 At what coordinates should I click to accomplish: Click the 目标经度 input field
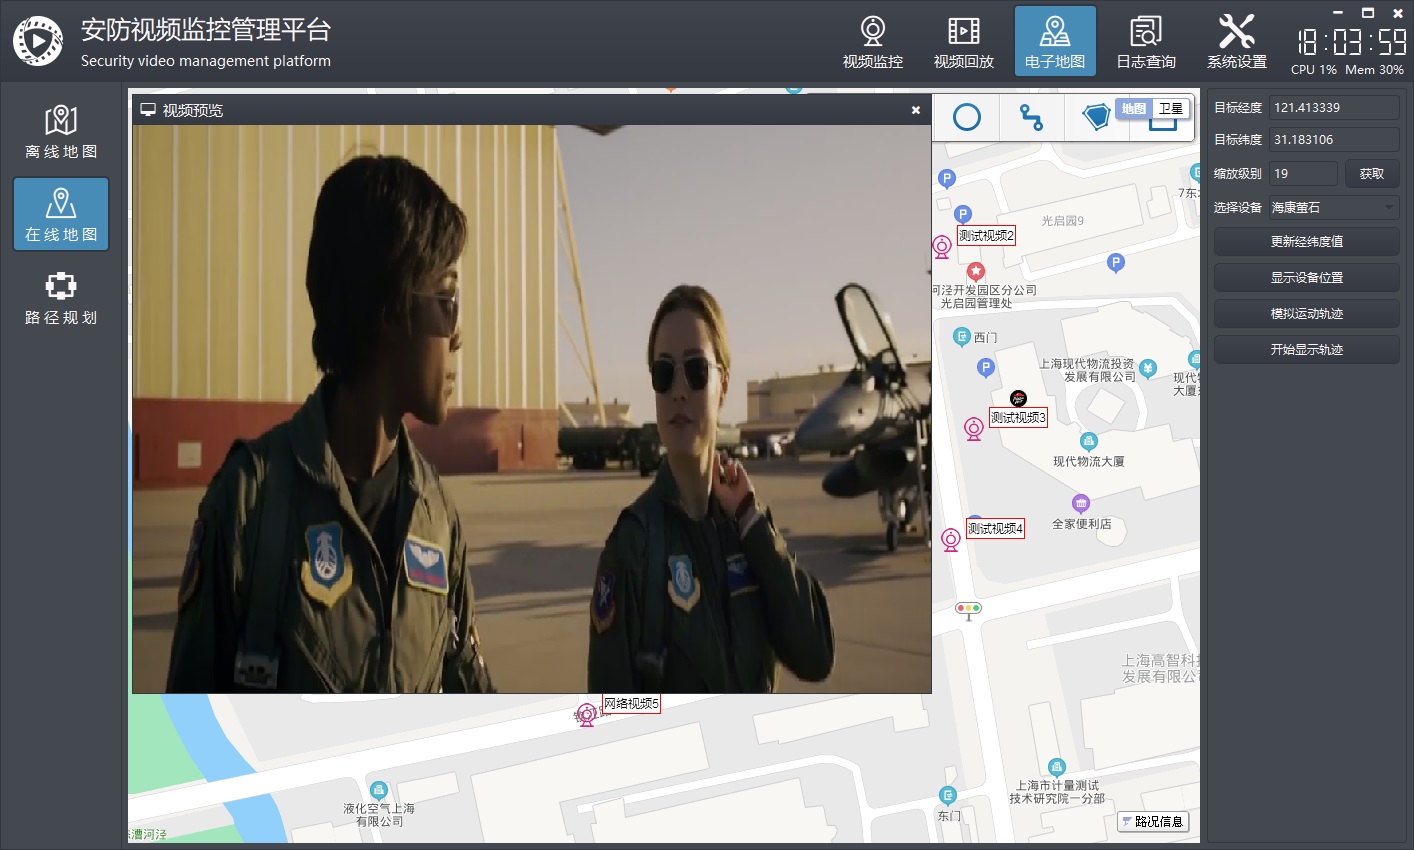(x=1333, y=108)
